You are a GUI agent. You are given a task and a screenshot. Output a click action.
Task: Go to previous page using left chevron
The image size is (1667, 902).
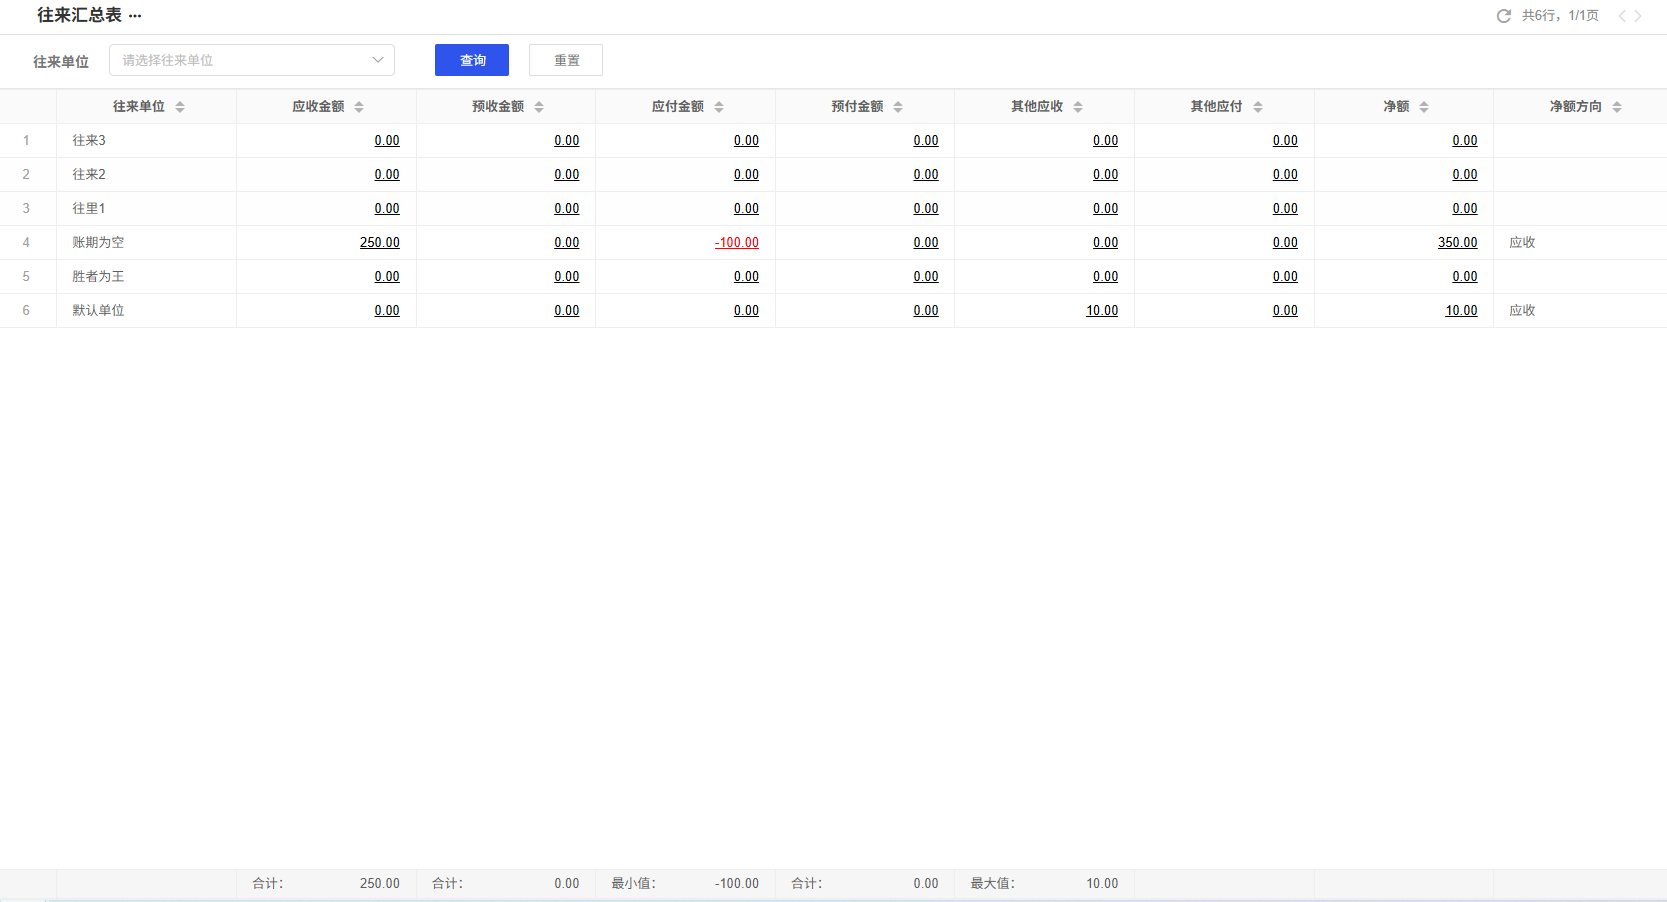coord(1622,16)
